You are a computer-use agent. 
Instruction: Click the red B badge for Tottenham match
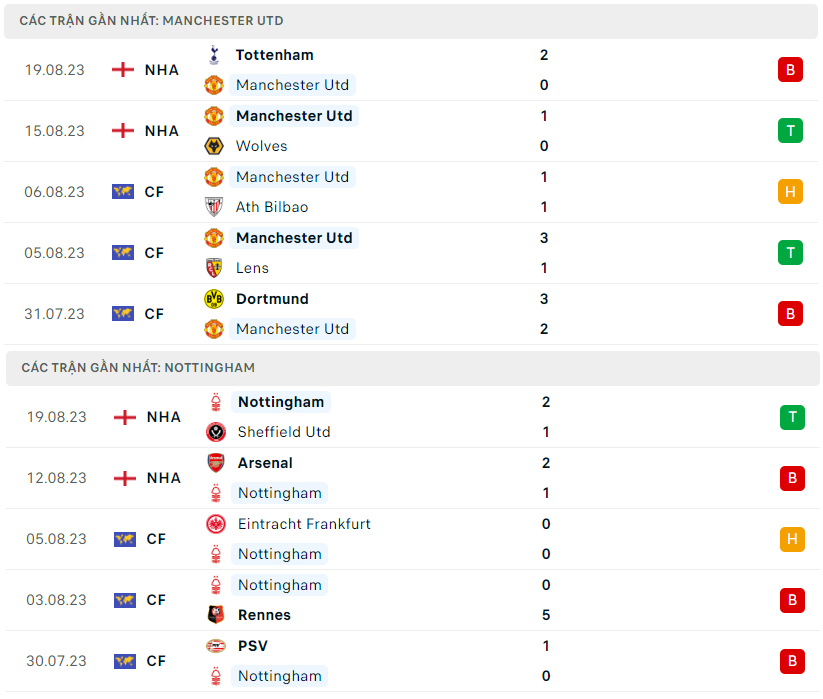click(x=790, y=70)
